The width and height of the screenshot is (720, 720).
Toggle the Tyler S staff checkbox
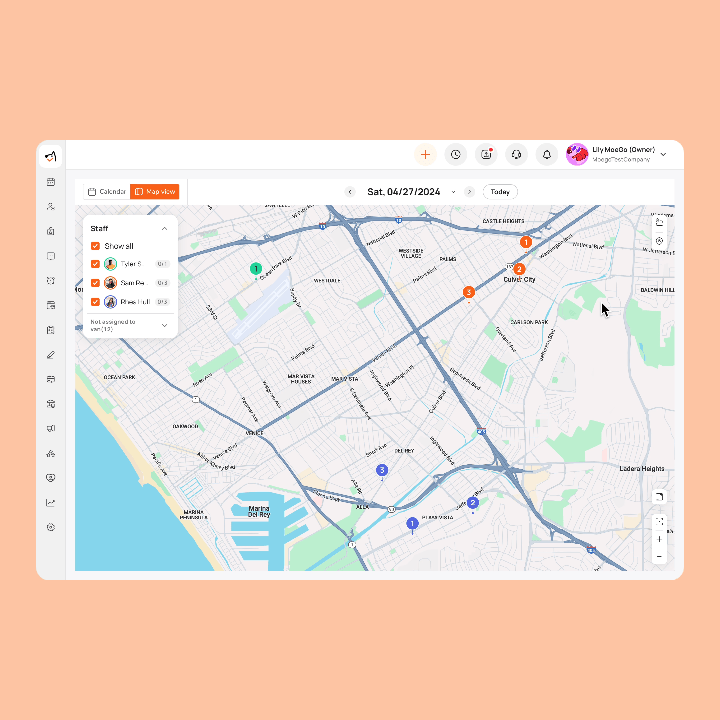[95, 264]
